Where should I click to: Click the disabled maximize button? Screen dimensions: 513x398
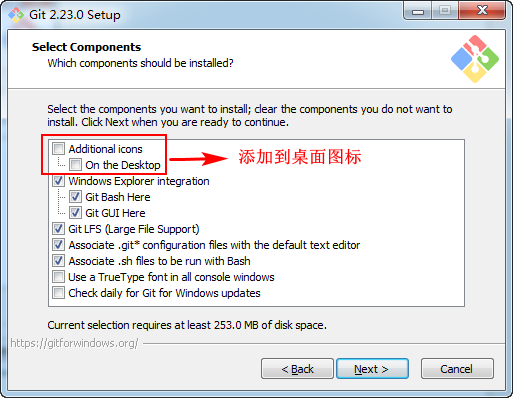pyautogui.click(x=445, y=11)
